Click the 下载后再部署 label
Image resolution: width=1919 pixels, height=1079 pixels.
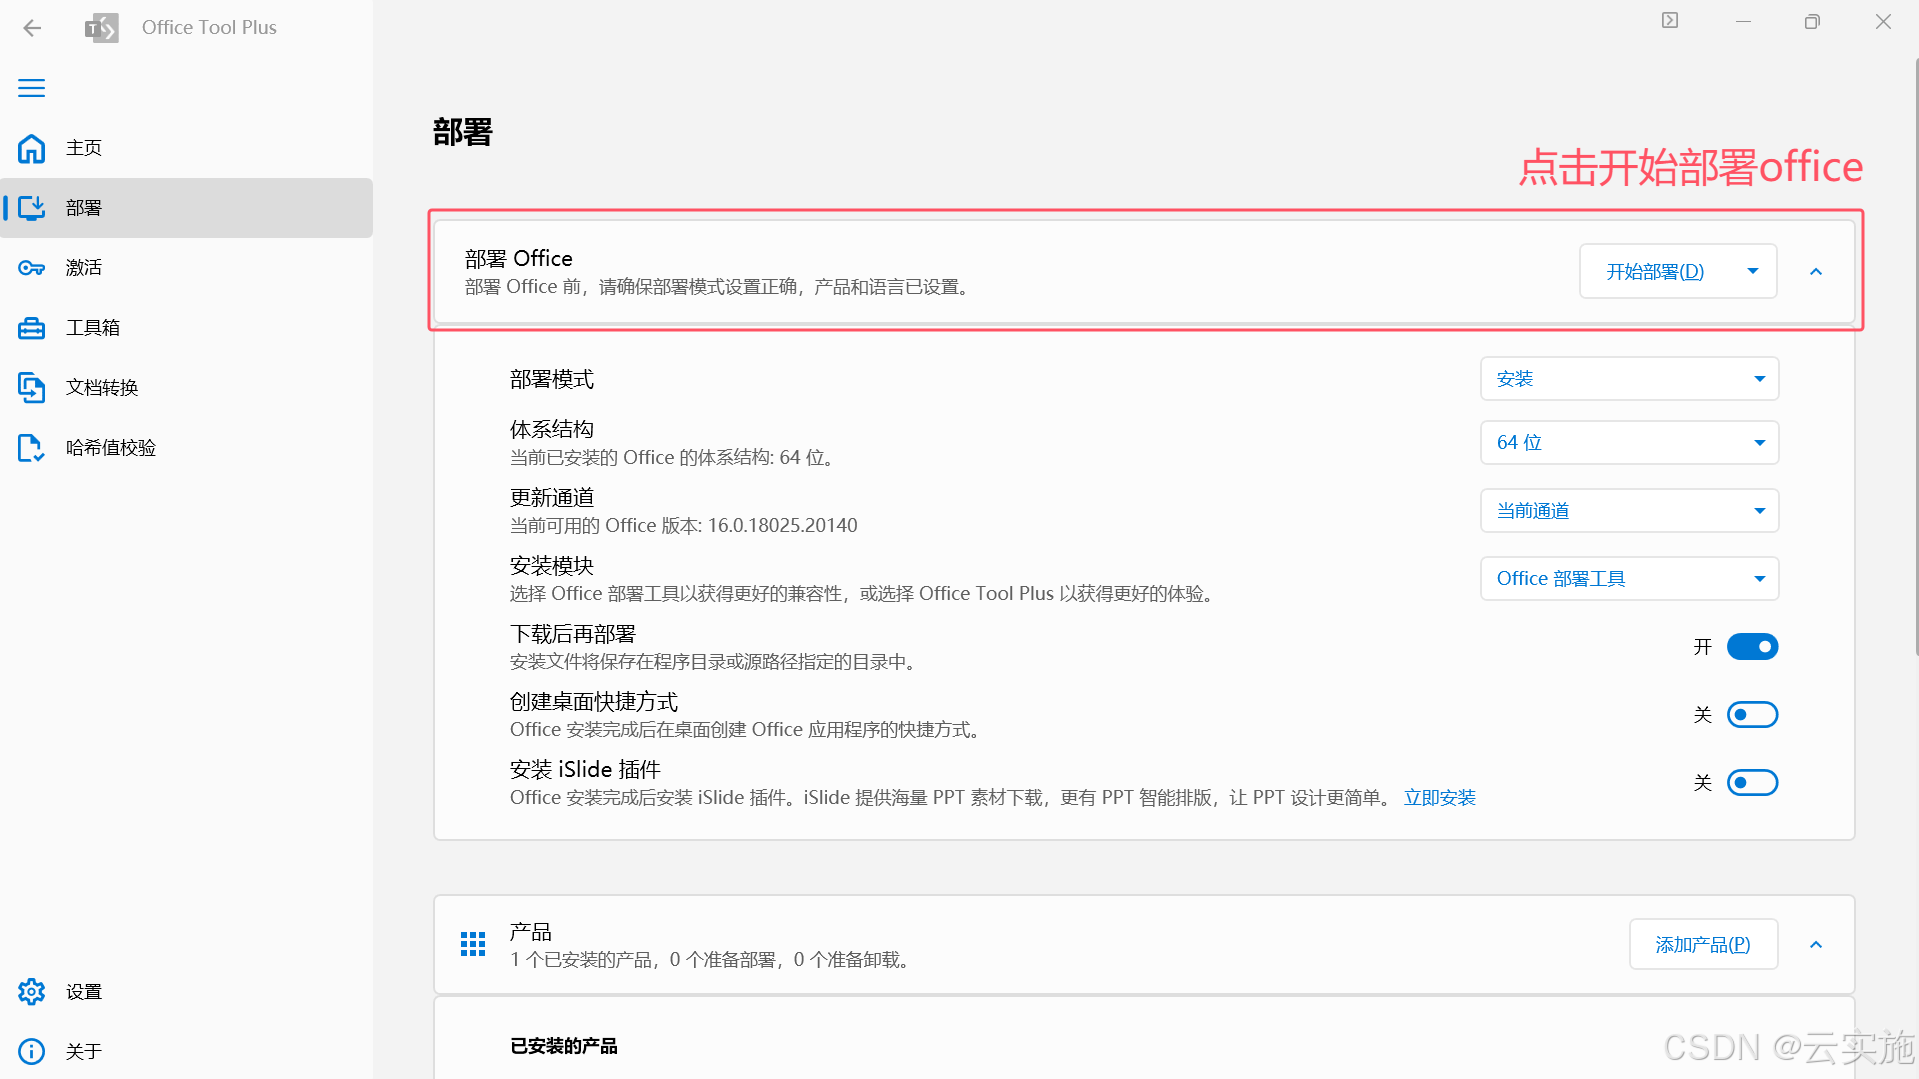tap(573, 634)
